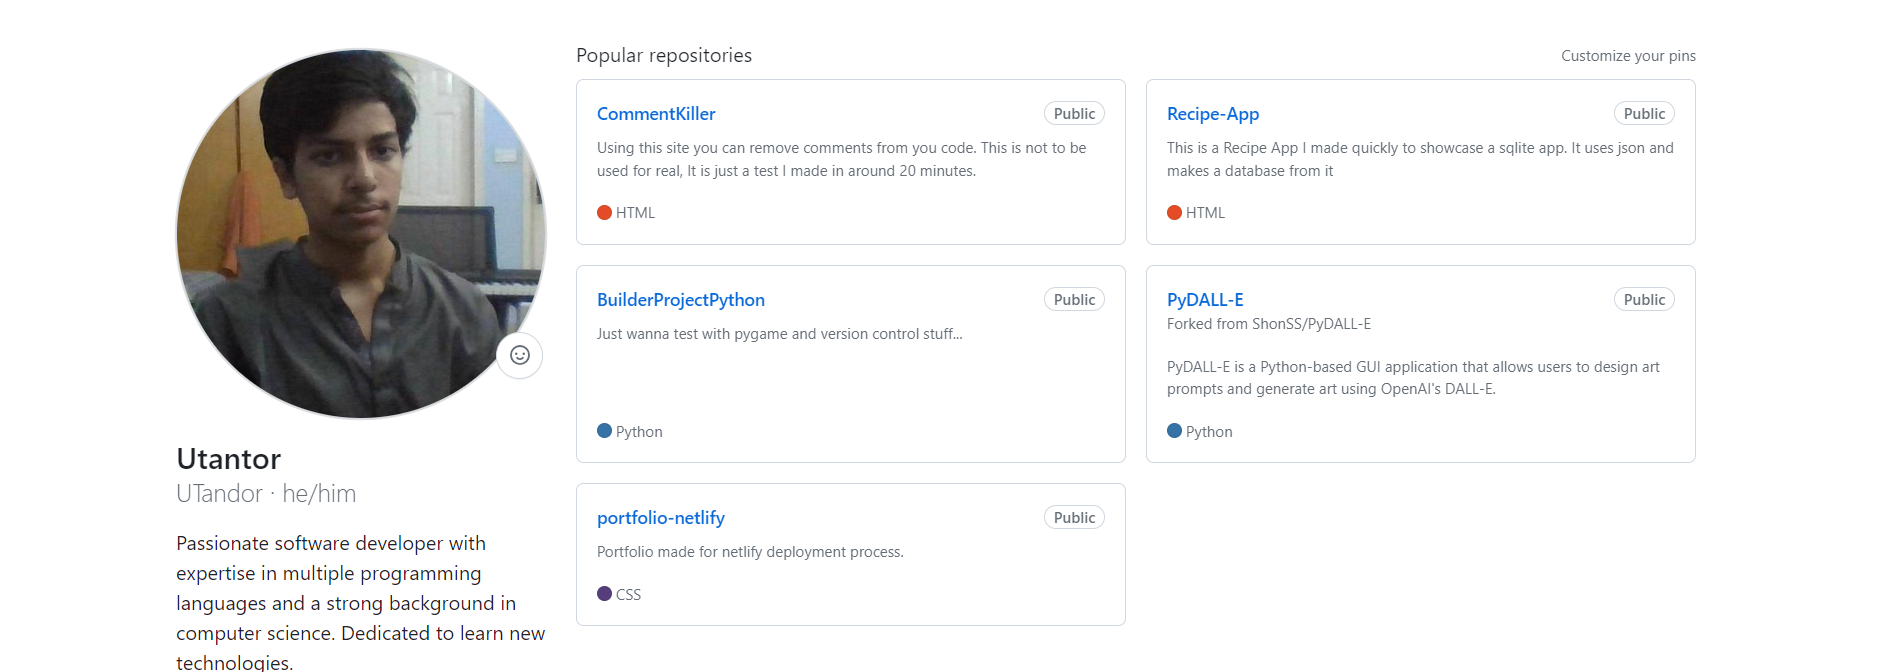Image resolution: width=1880 pixels, height=672 pixels.
Task: Open the portfolio-netlify repository
Action: tap(661, 518)
